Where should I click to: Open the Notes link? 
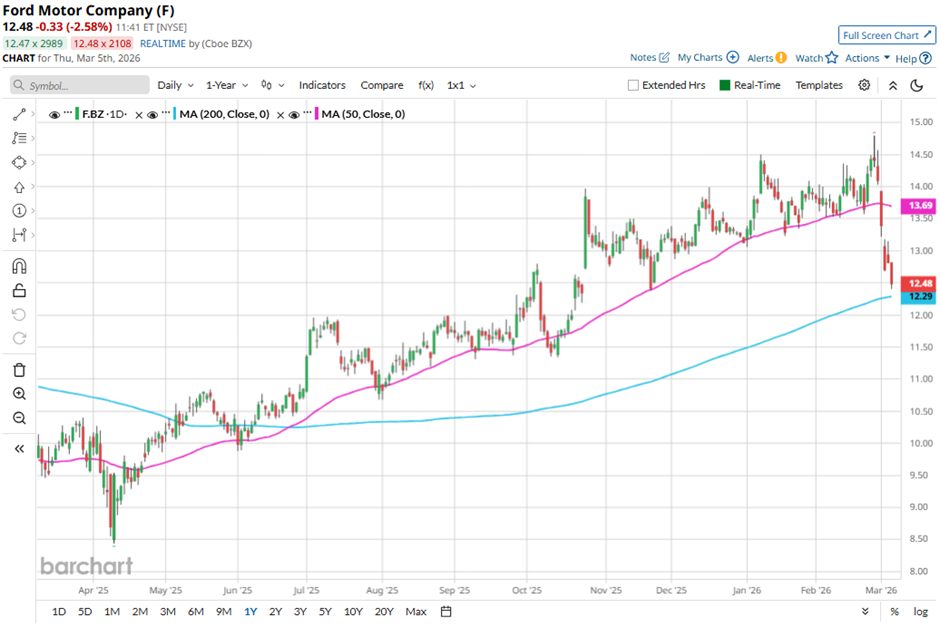[649, 58]
